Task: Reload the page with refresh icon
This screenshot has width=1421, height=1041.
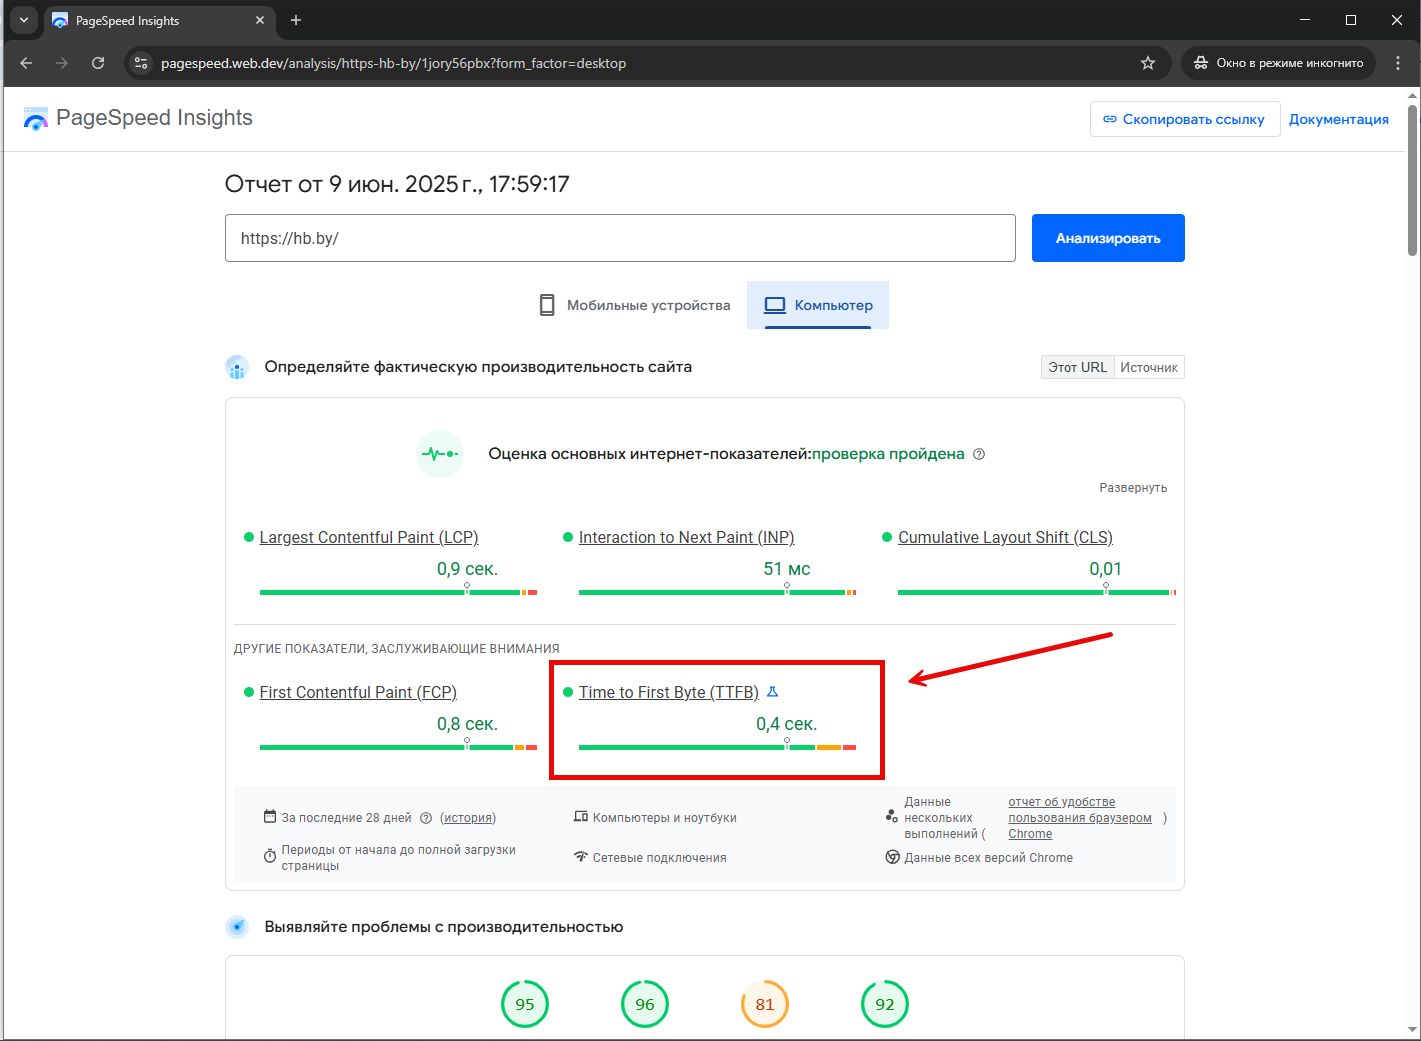Action: (x=98, y=63)
